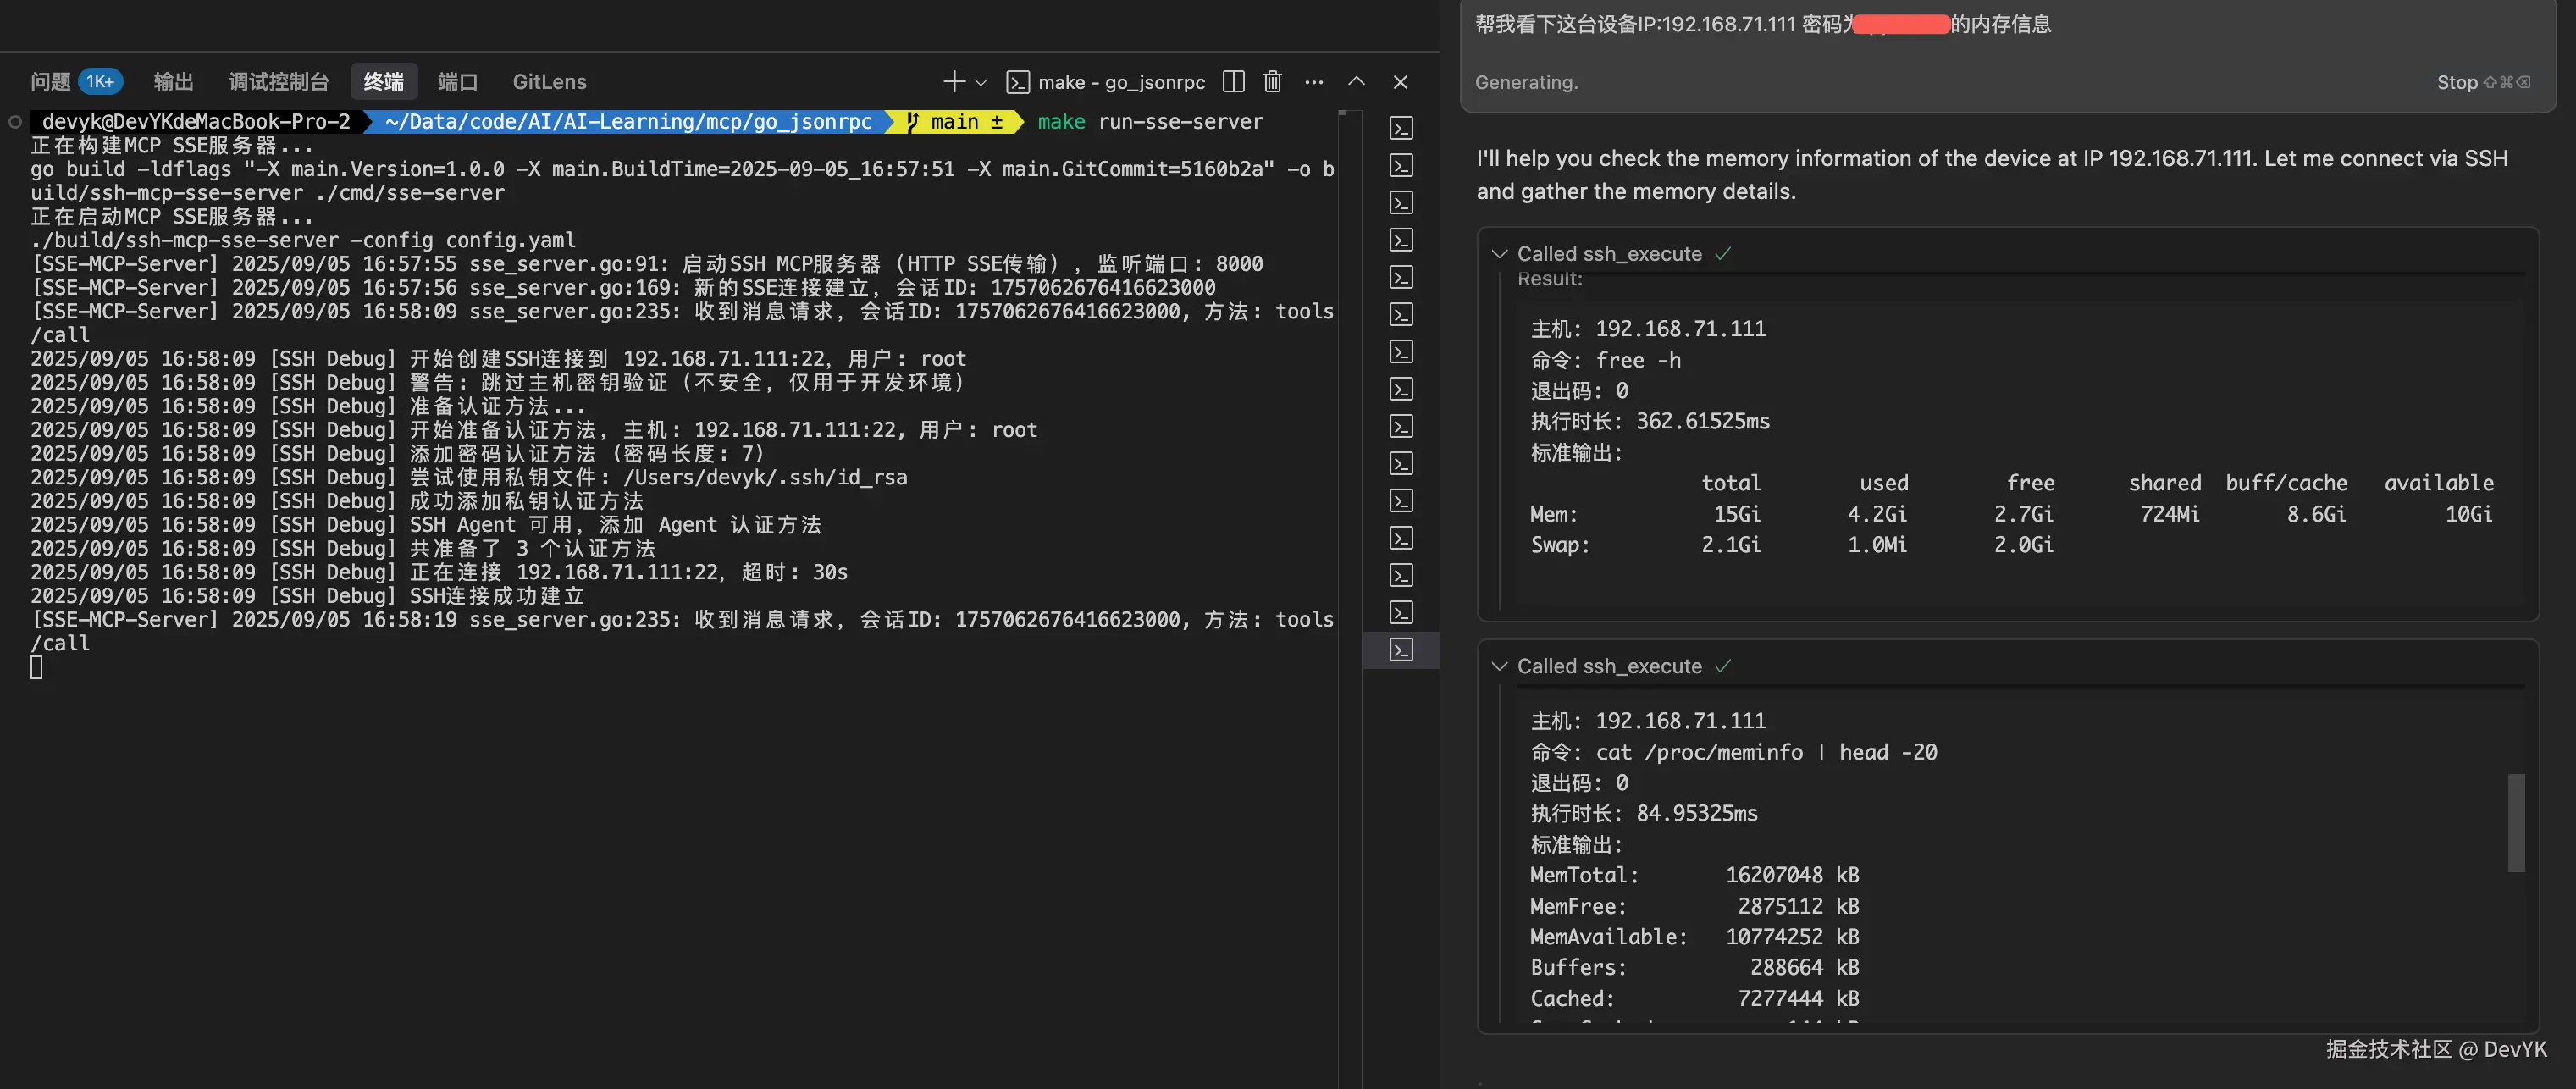Open the 调试控制台 debug console tab
Viewport: 2576px width, 1089px height.
click(x=278, y=82)
